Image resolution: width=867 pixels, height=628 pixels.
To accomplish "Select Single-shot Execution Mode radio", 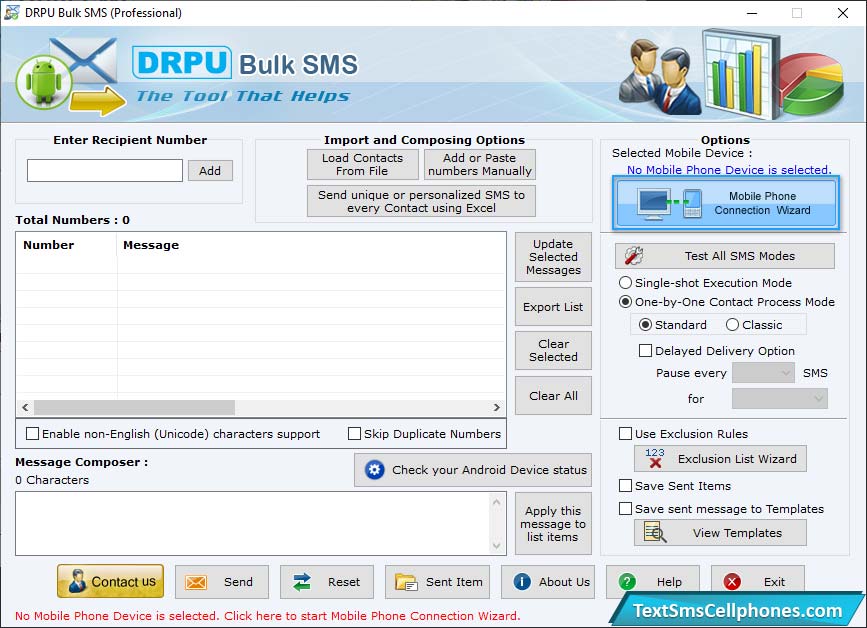I will 625,282.
